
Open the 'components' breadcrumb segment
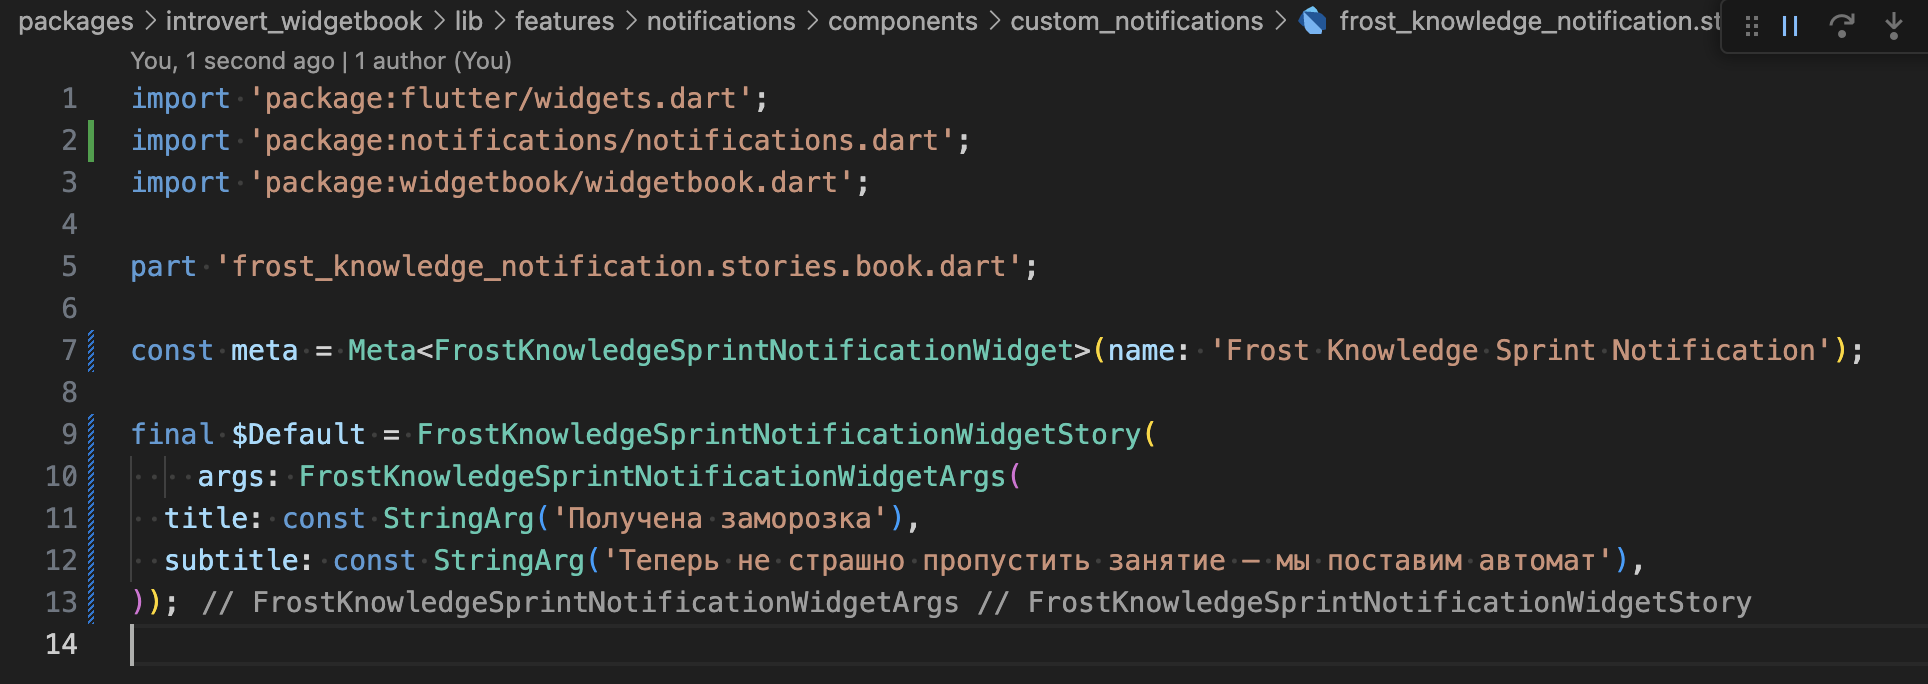coord(903,21)
